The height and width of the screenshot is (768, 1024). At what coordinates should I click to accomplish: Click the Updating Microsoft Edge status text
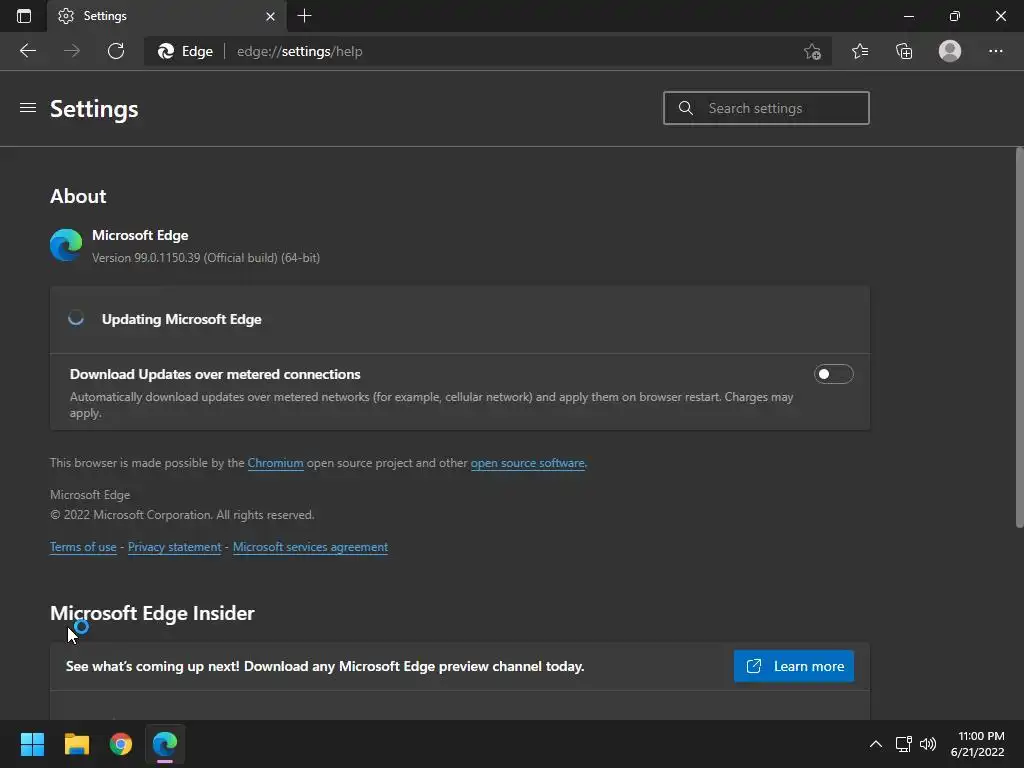182,319
